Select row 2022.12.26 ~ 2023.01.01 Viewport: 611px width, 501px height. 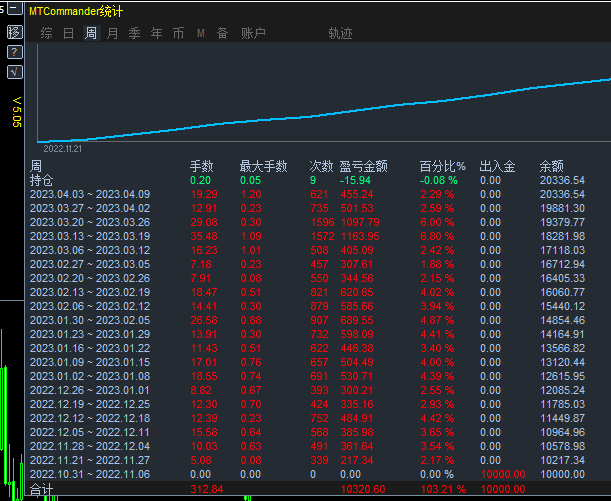[x=90, y=390]
